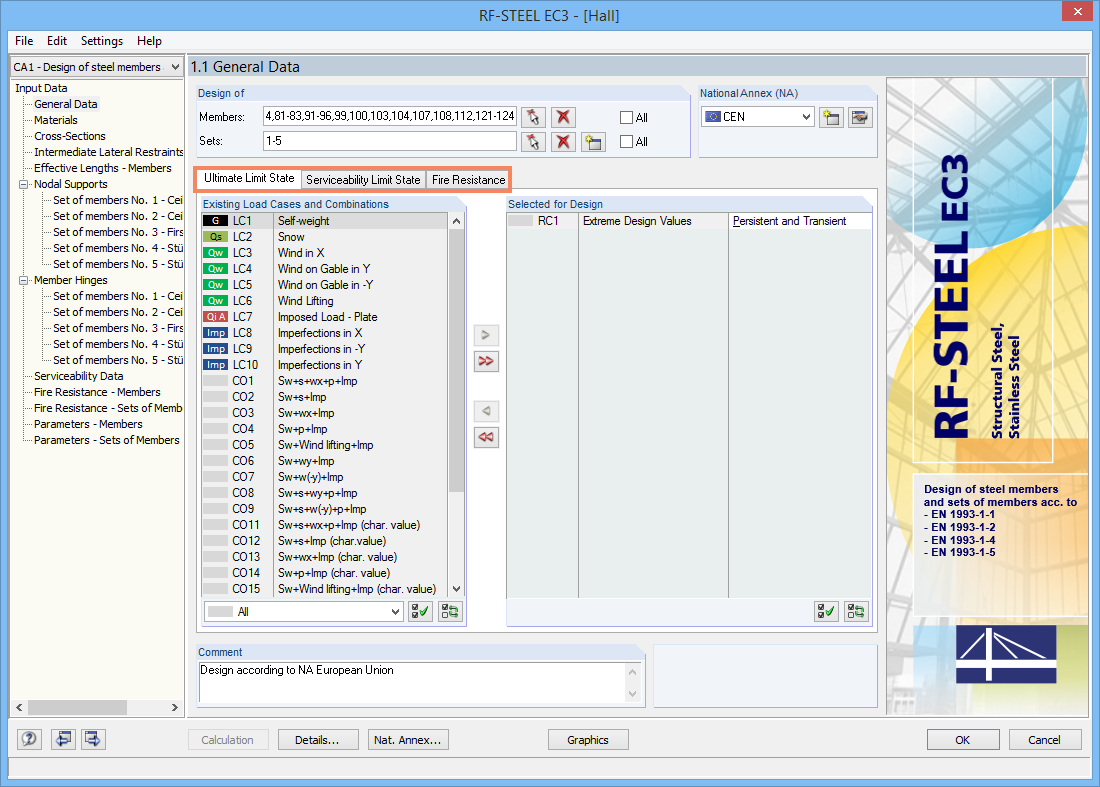This screenshot has width=1100, height=787.
Task: Click the load cases list down arrow
Action: (457, 589)
